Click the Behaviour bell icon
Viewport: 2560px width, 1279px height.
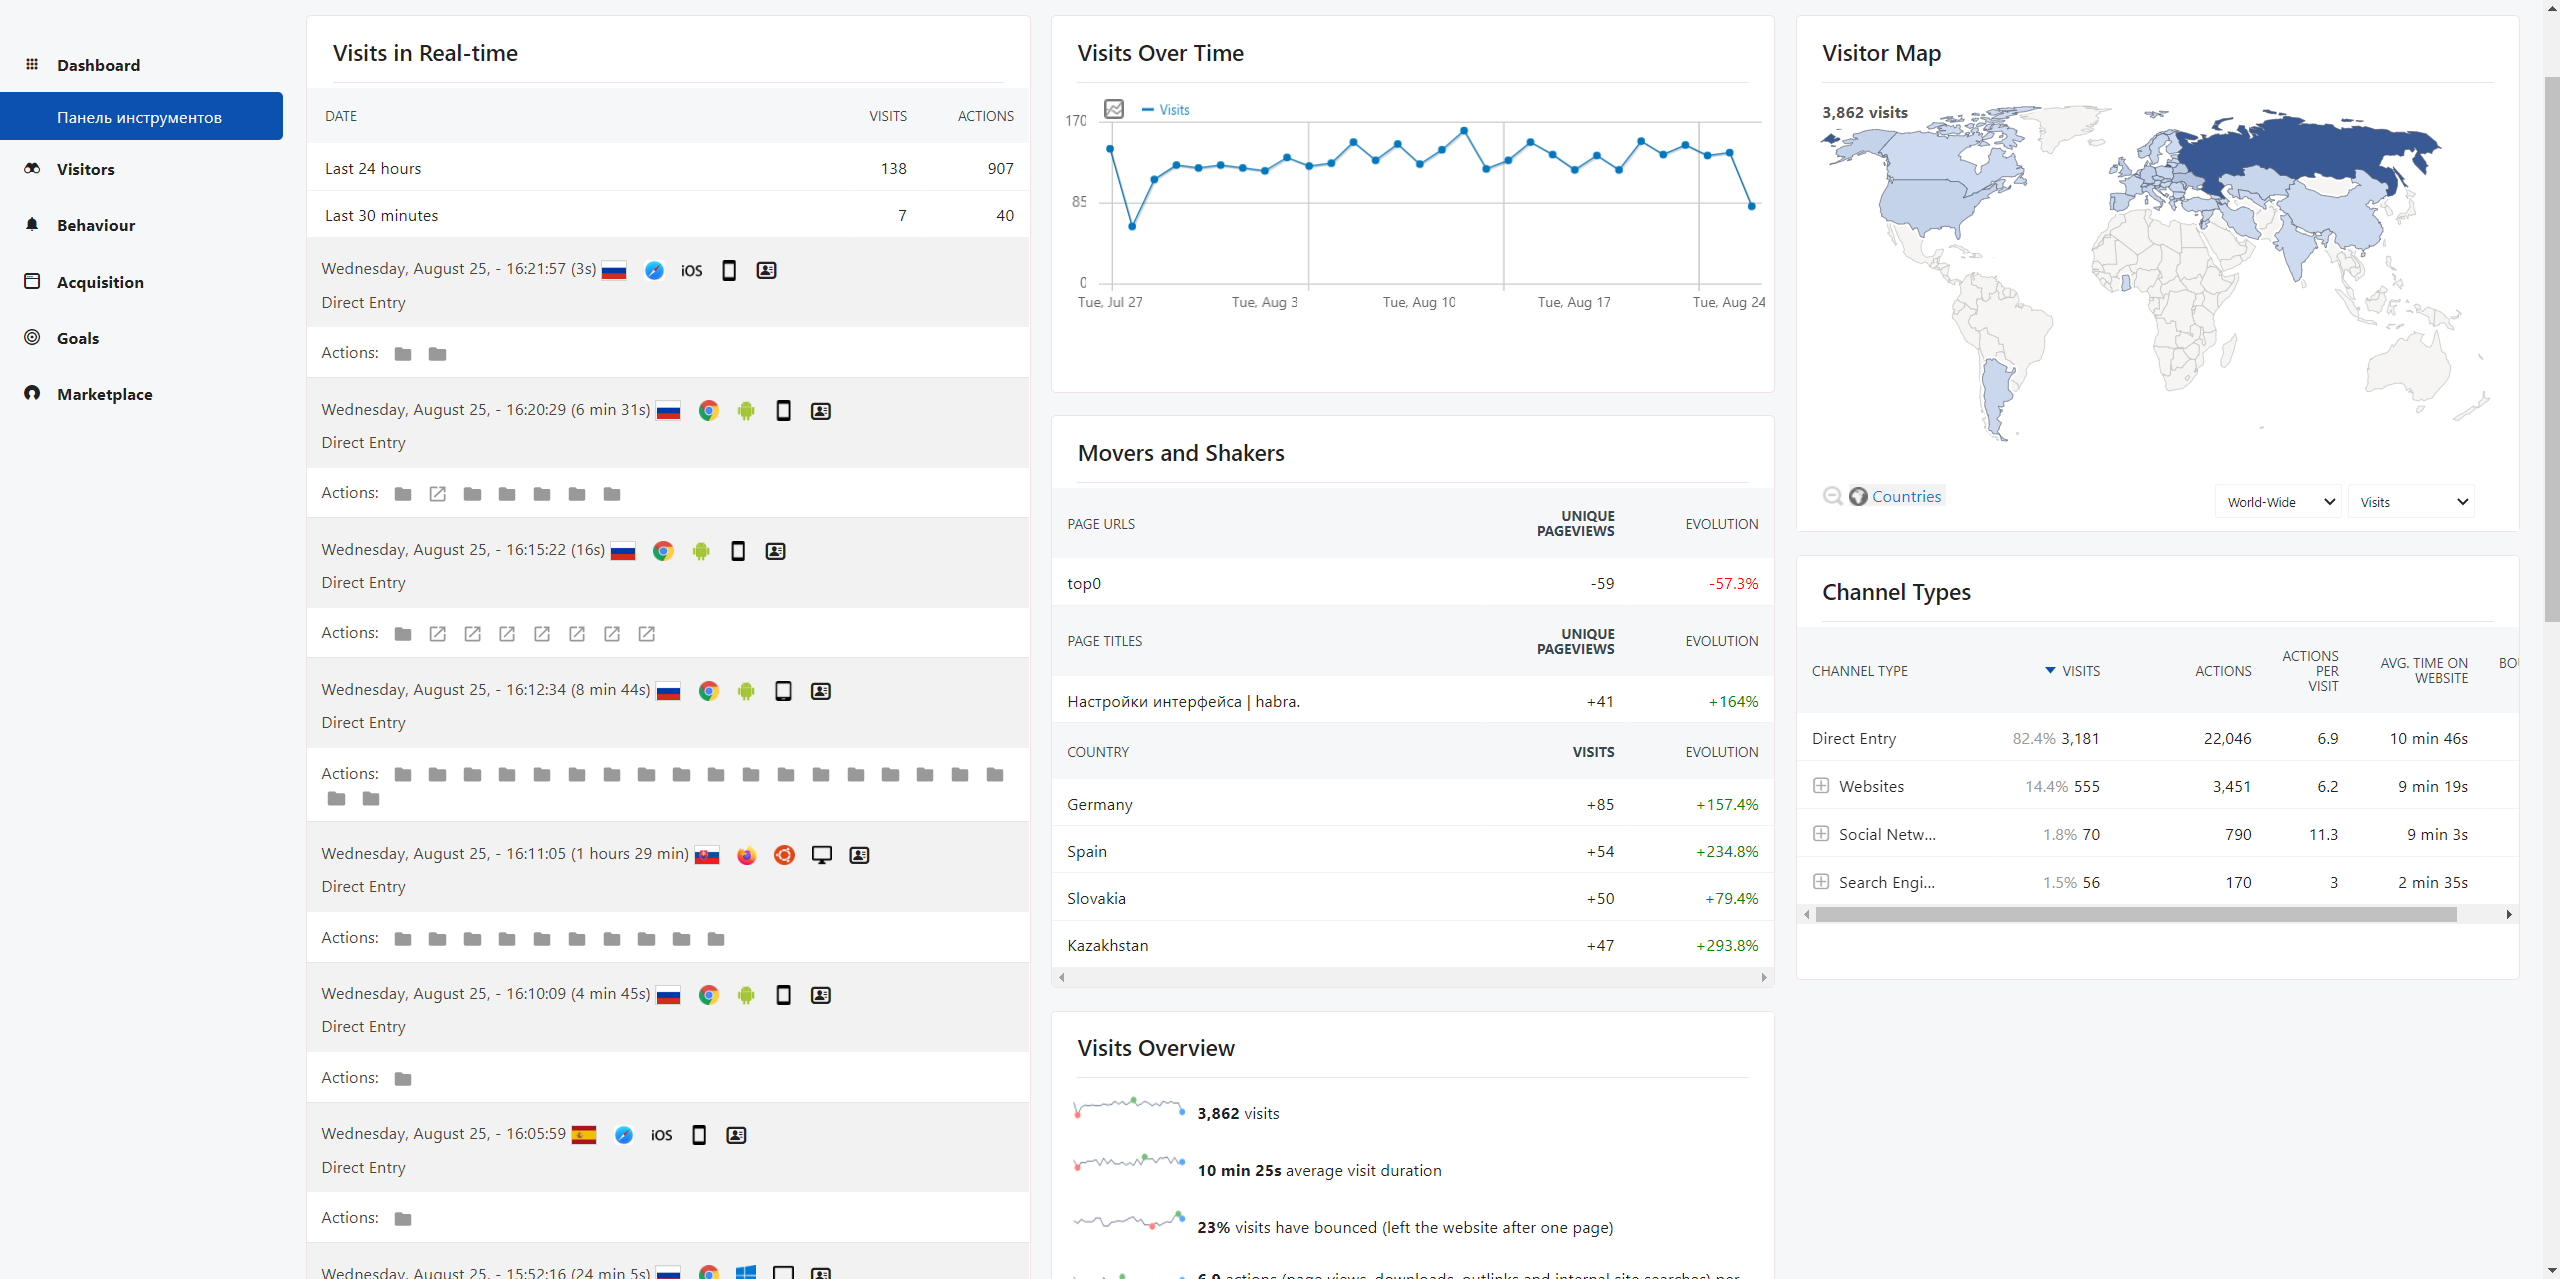[x=32, y=224]
